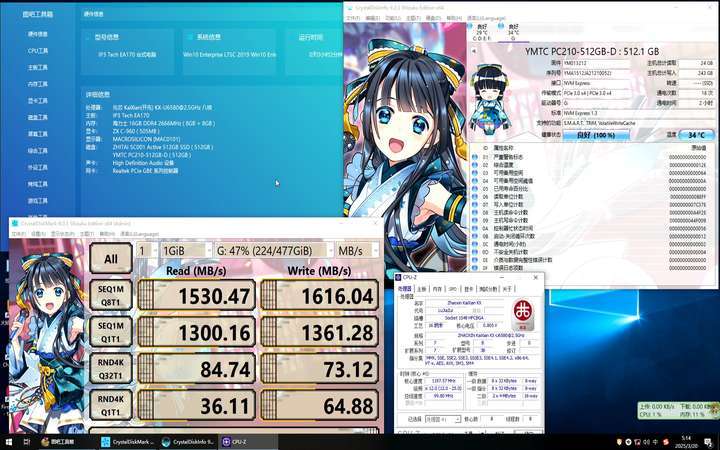Viewport: 720px width, 450px height.
Task: Open 外设工具 in the toolbox sidebar
Action: click(x=38, y=168)
